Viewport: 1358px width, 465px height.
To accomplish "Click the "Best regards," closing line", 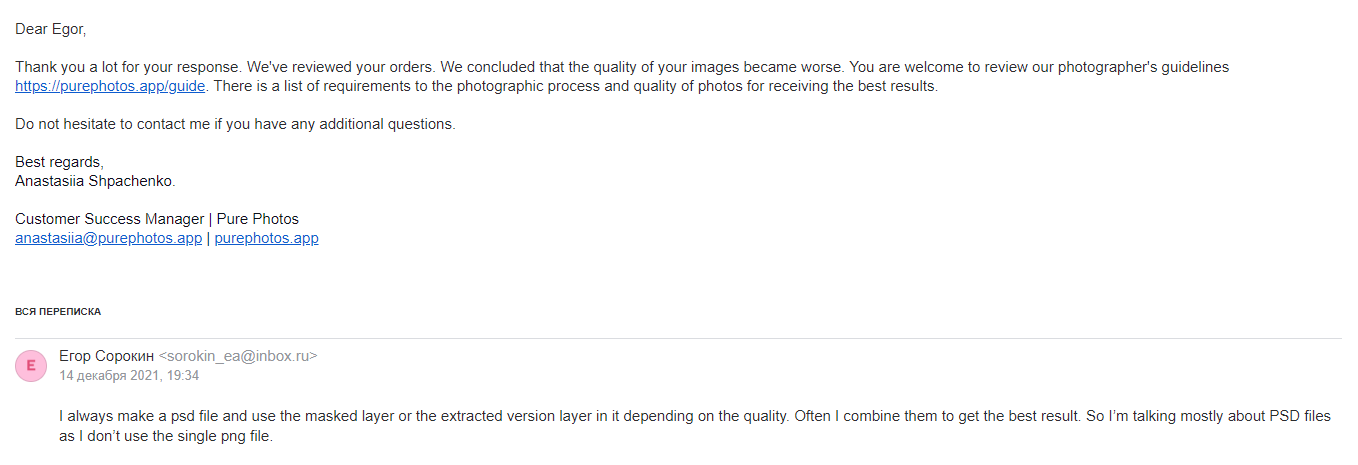I will (x=59, y=162).
